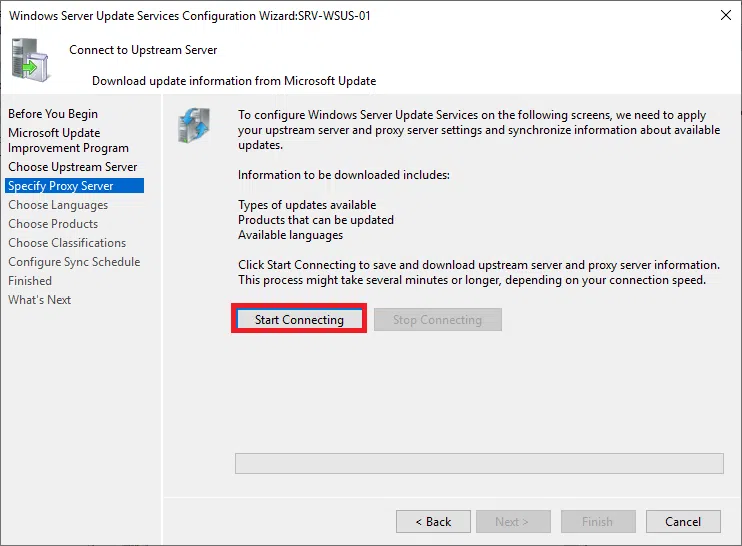Click the server icon in wizard header

[30, 59]
